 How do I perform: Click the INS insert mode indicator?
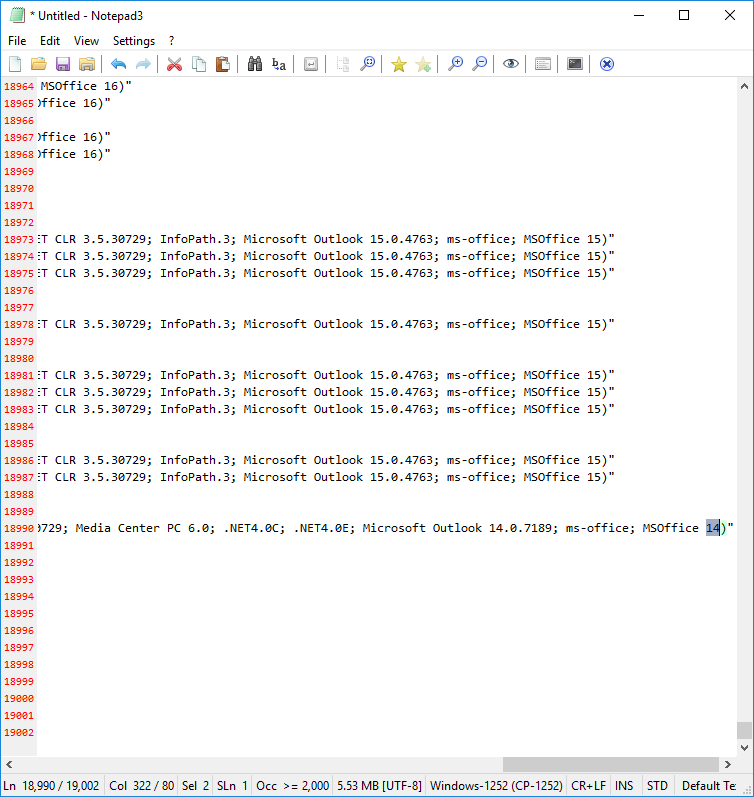[x=624, y=786]
